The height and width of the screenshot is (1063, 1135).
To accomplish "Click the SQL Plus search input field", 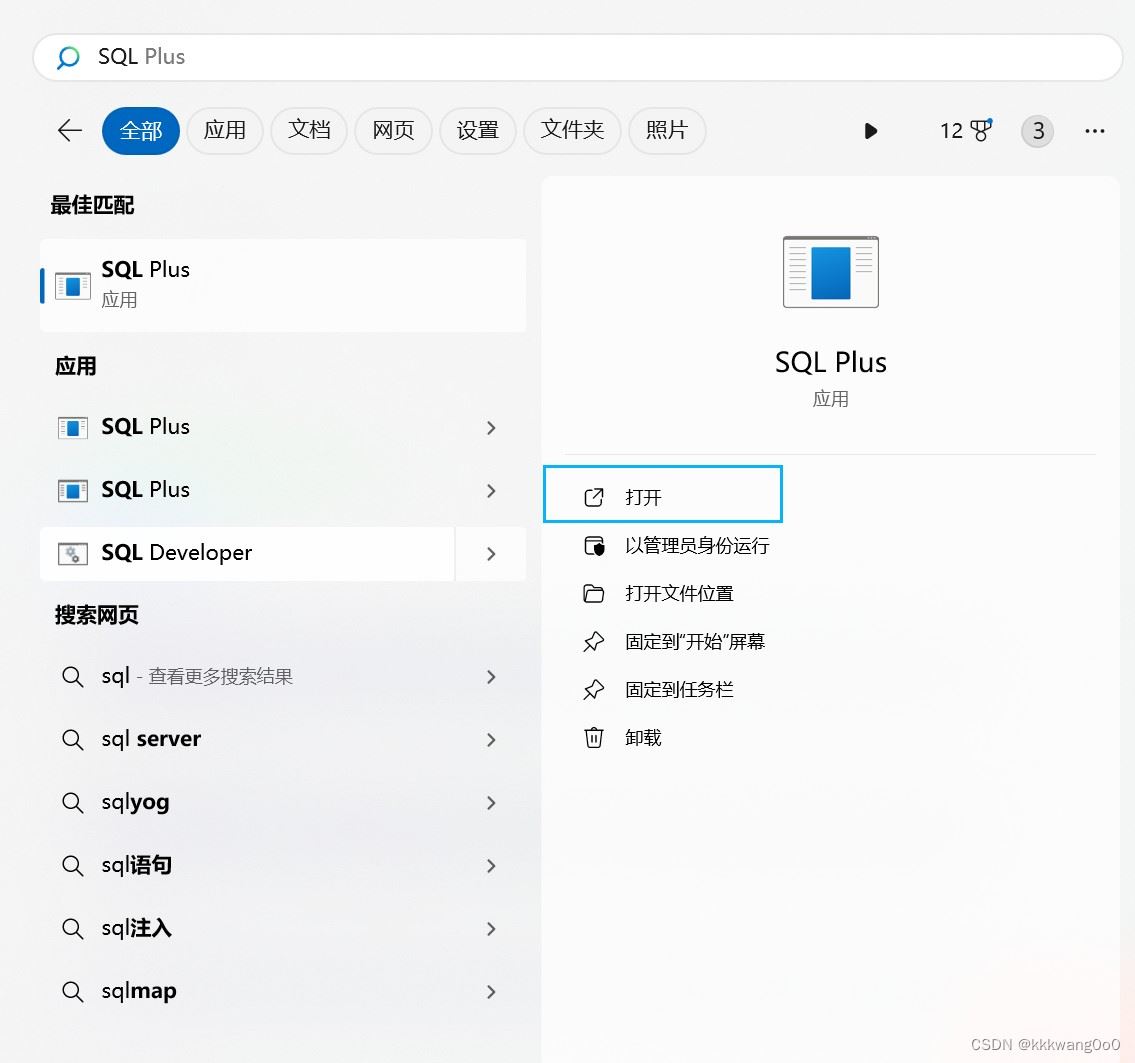I will (578, 57).
